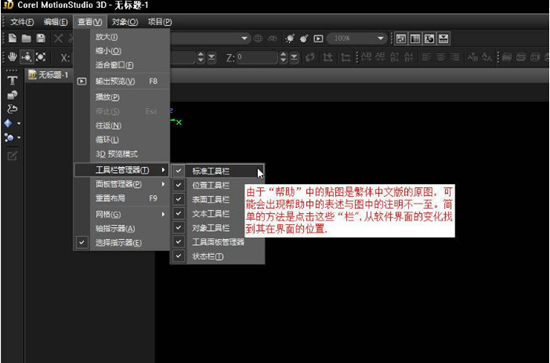Click the left-align text icon
The width and height of the screenshot is (550, 363).
[427, 57]
